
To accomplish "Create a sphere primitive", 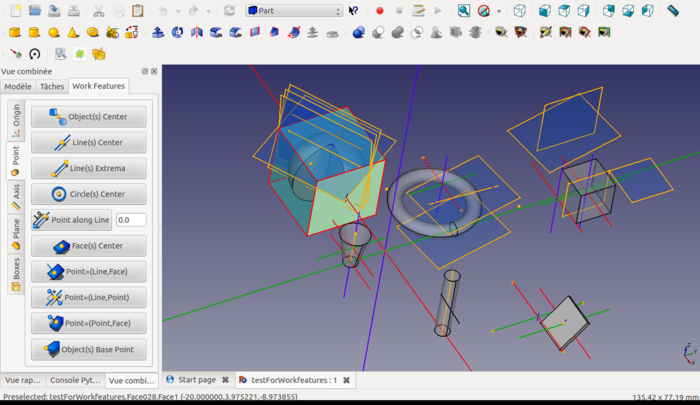I will [x=54, y=32].
